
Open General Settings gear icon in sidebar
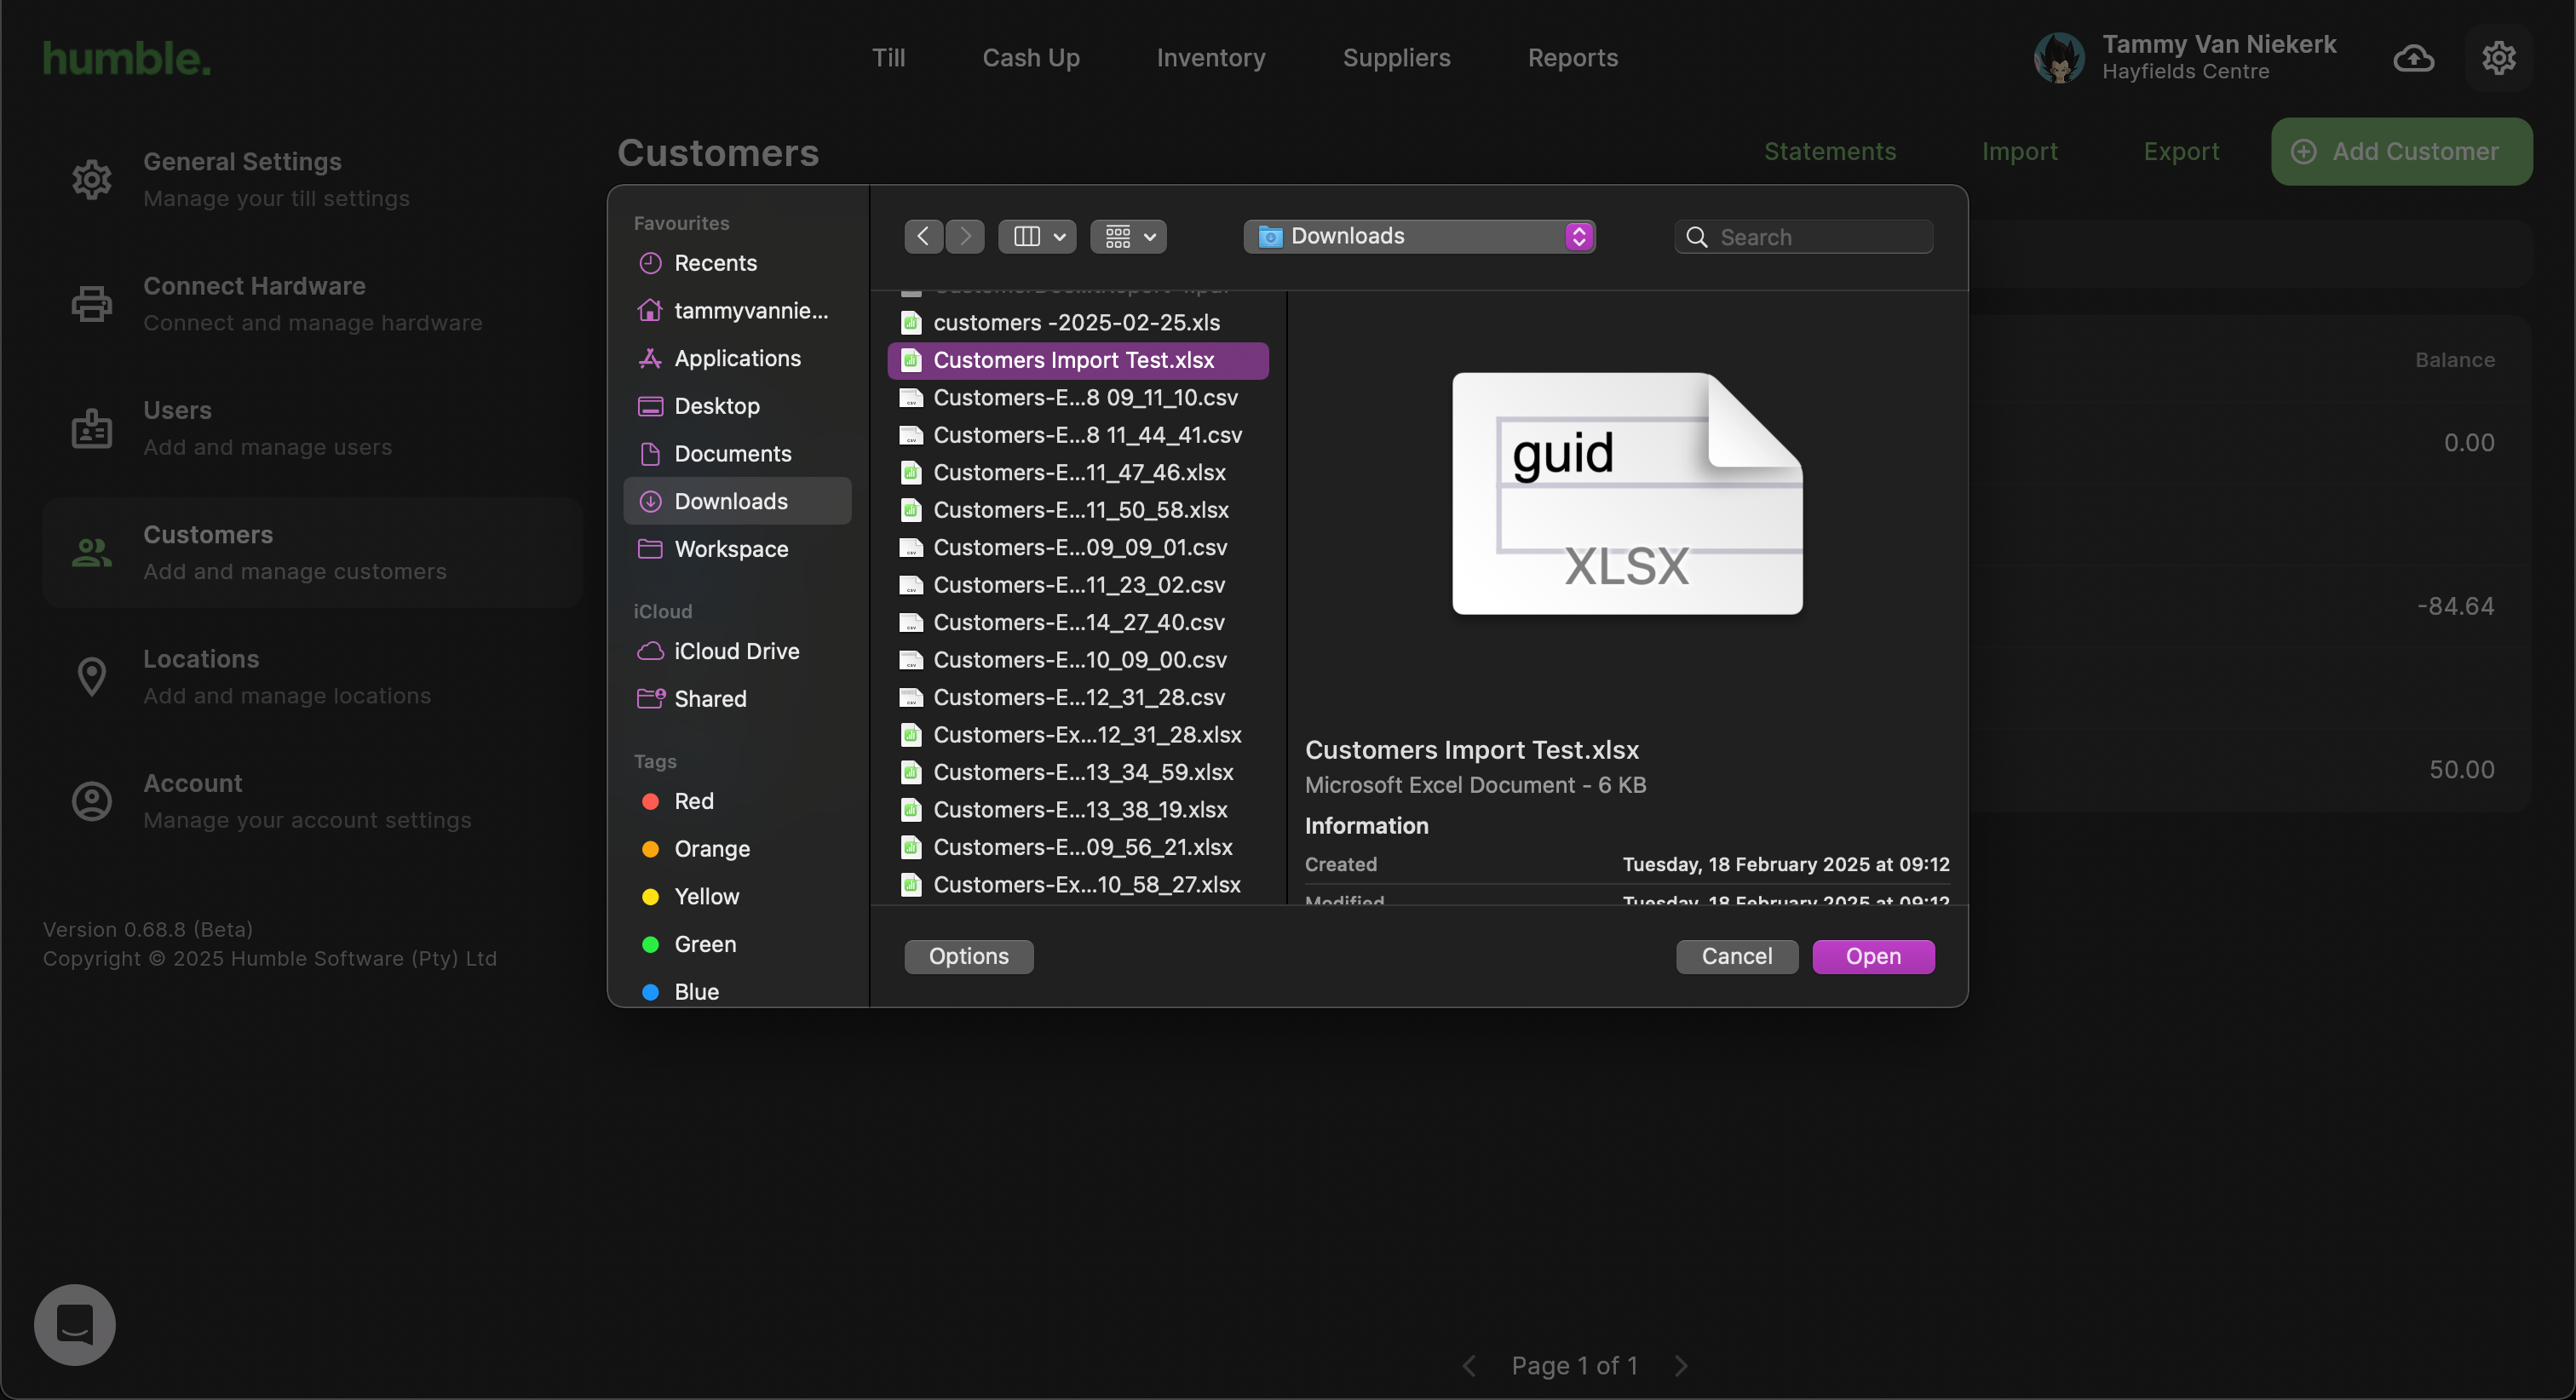(x=92, y=179)
